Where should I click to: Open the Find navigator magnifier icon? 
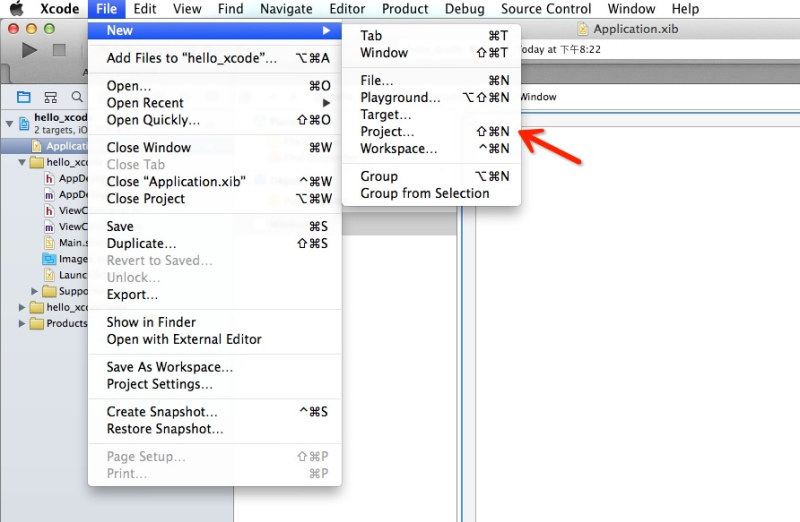pos(77,97)
